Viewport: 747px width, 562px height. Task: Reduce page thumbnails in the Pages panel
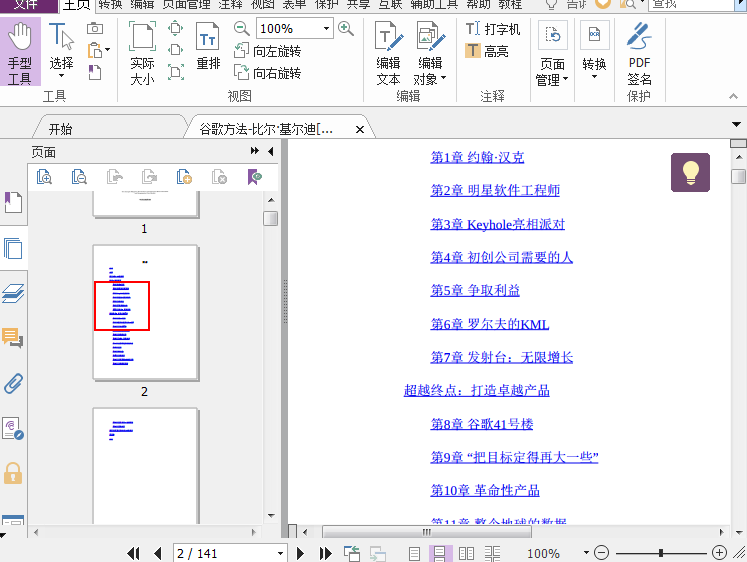(x=79, y=177)
